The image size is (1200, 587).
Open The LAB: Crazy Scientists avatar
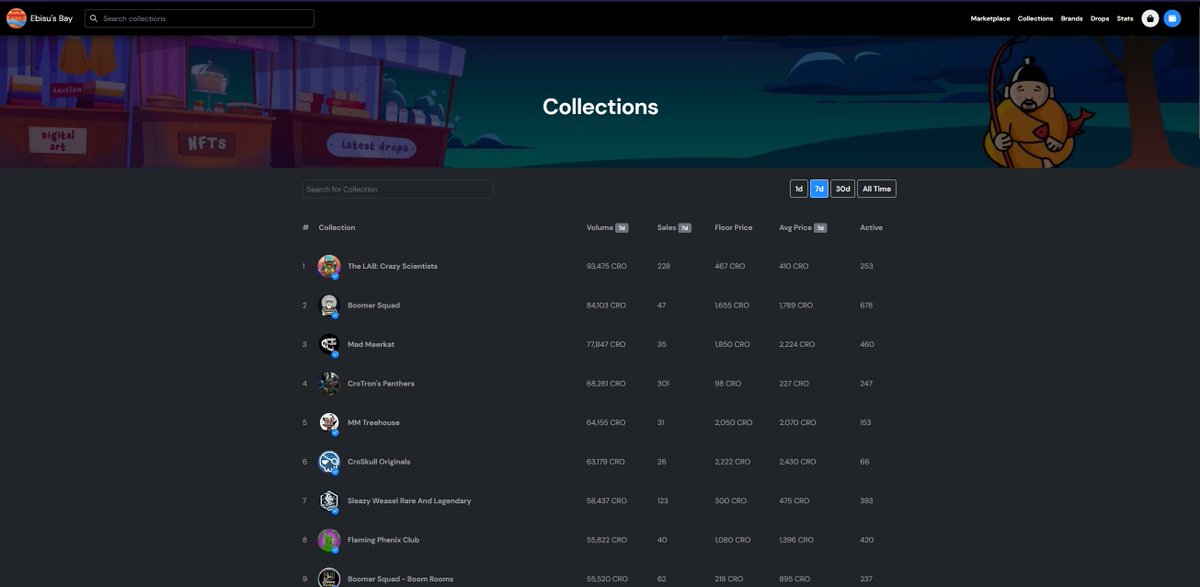[329, 266]
